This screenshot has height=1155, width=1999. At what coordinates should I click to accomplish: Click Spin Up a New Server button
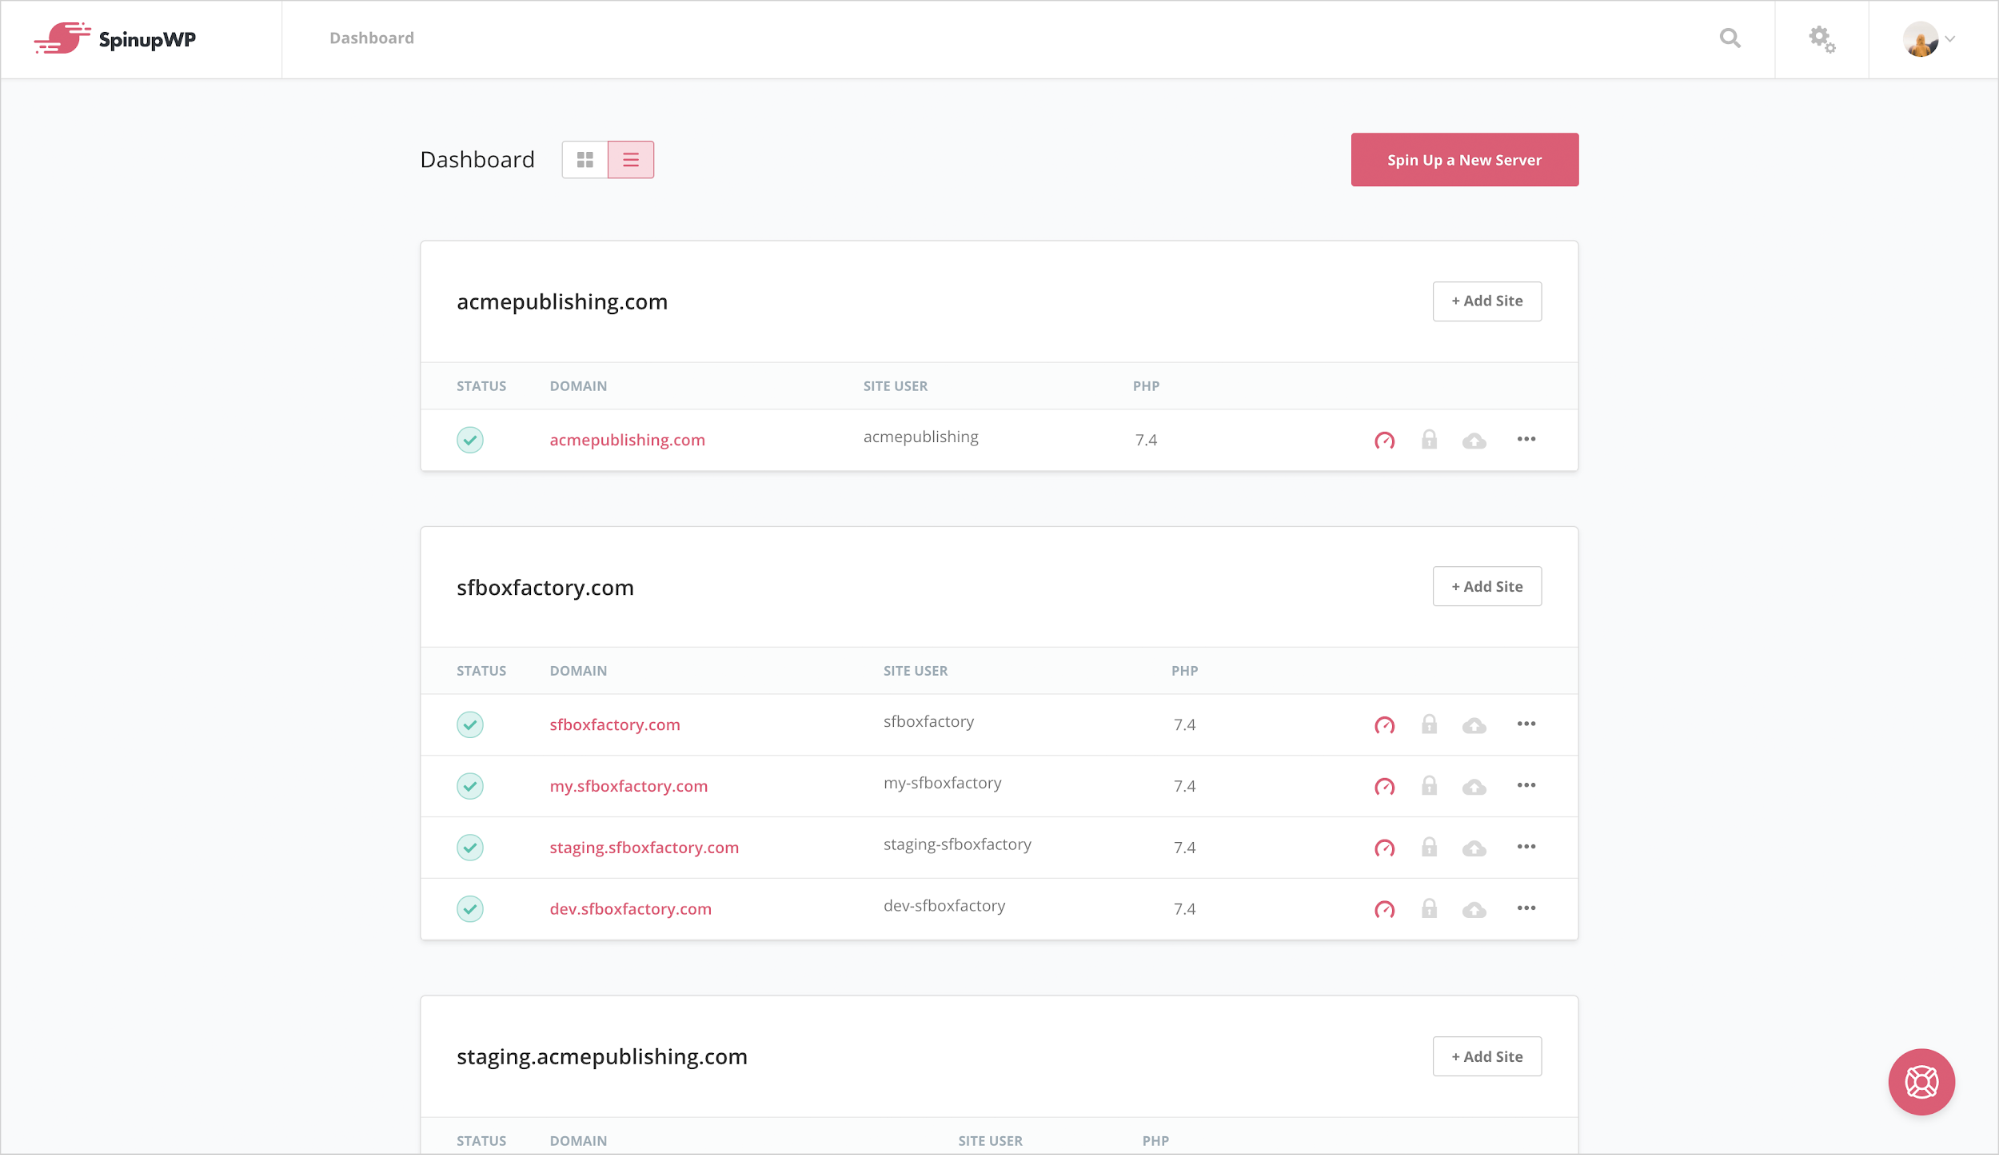(x=1464, y=160)
